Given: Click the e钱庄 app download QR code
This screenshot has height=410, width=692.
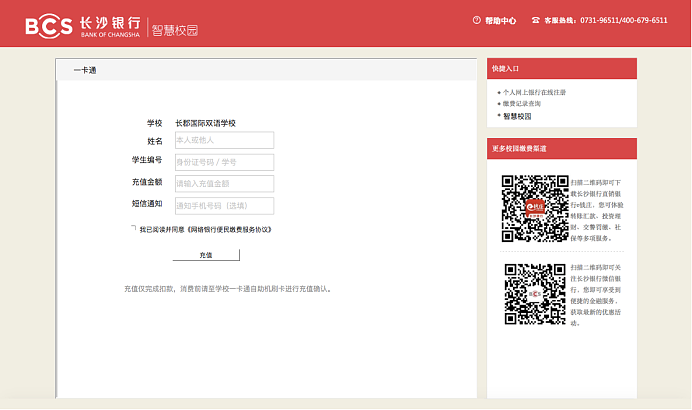Looking at the screenshot, I should pyautogui.click(x=535, y=208).
